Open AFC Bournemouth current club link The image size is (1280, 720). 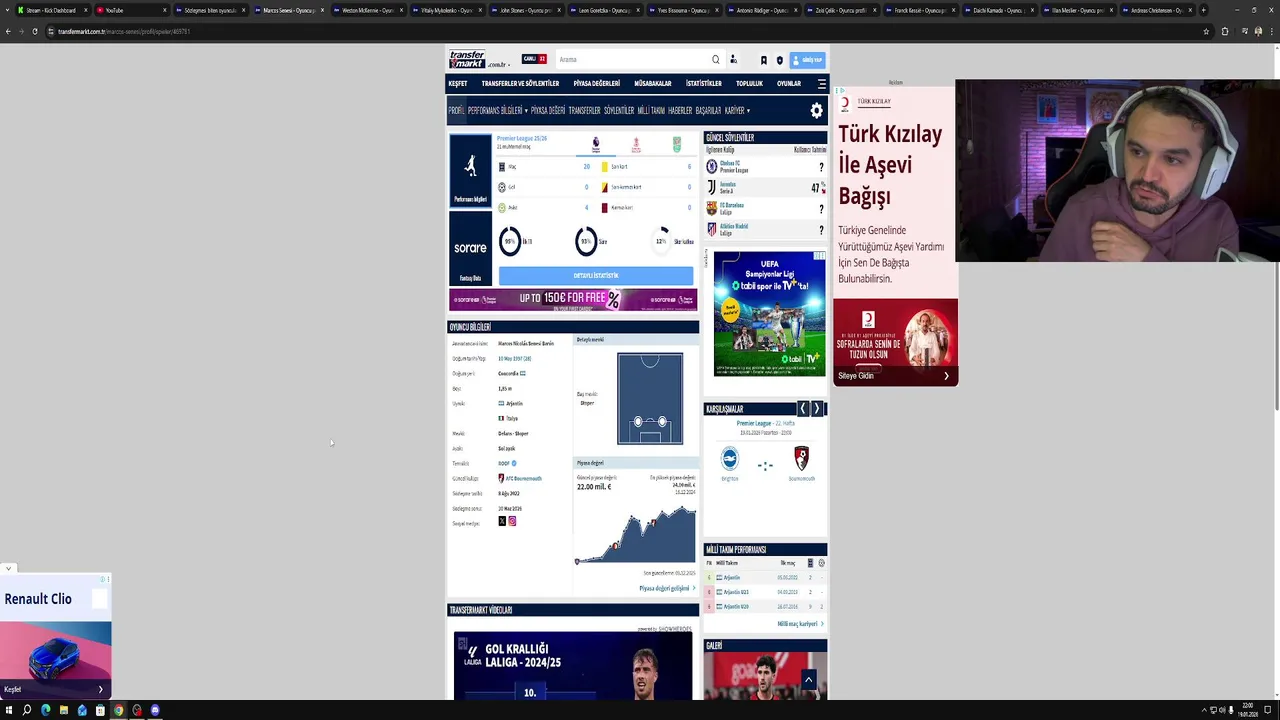pyautogui.click(x=523, y=478)
